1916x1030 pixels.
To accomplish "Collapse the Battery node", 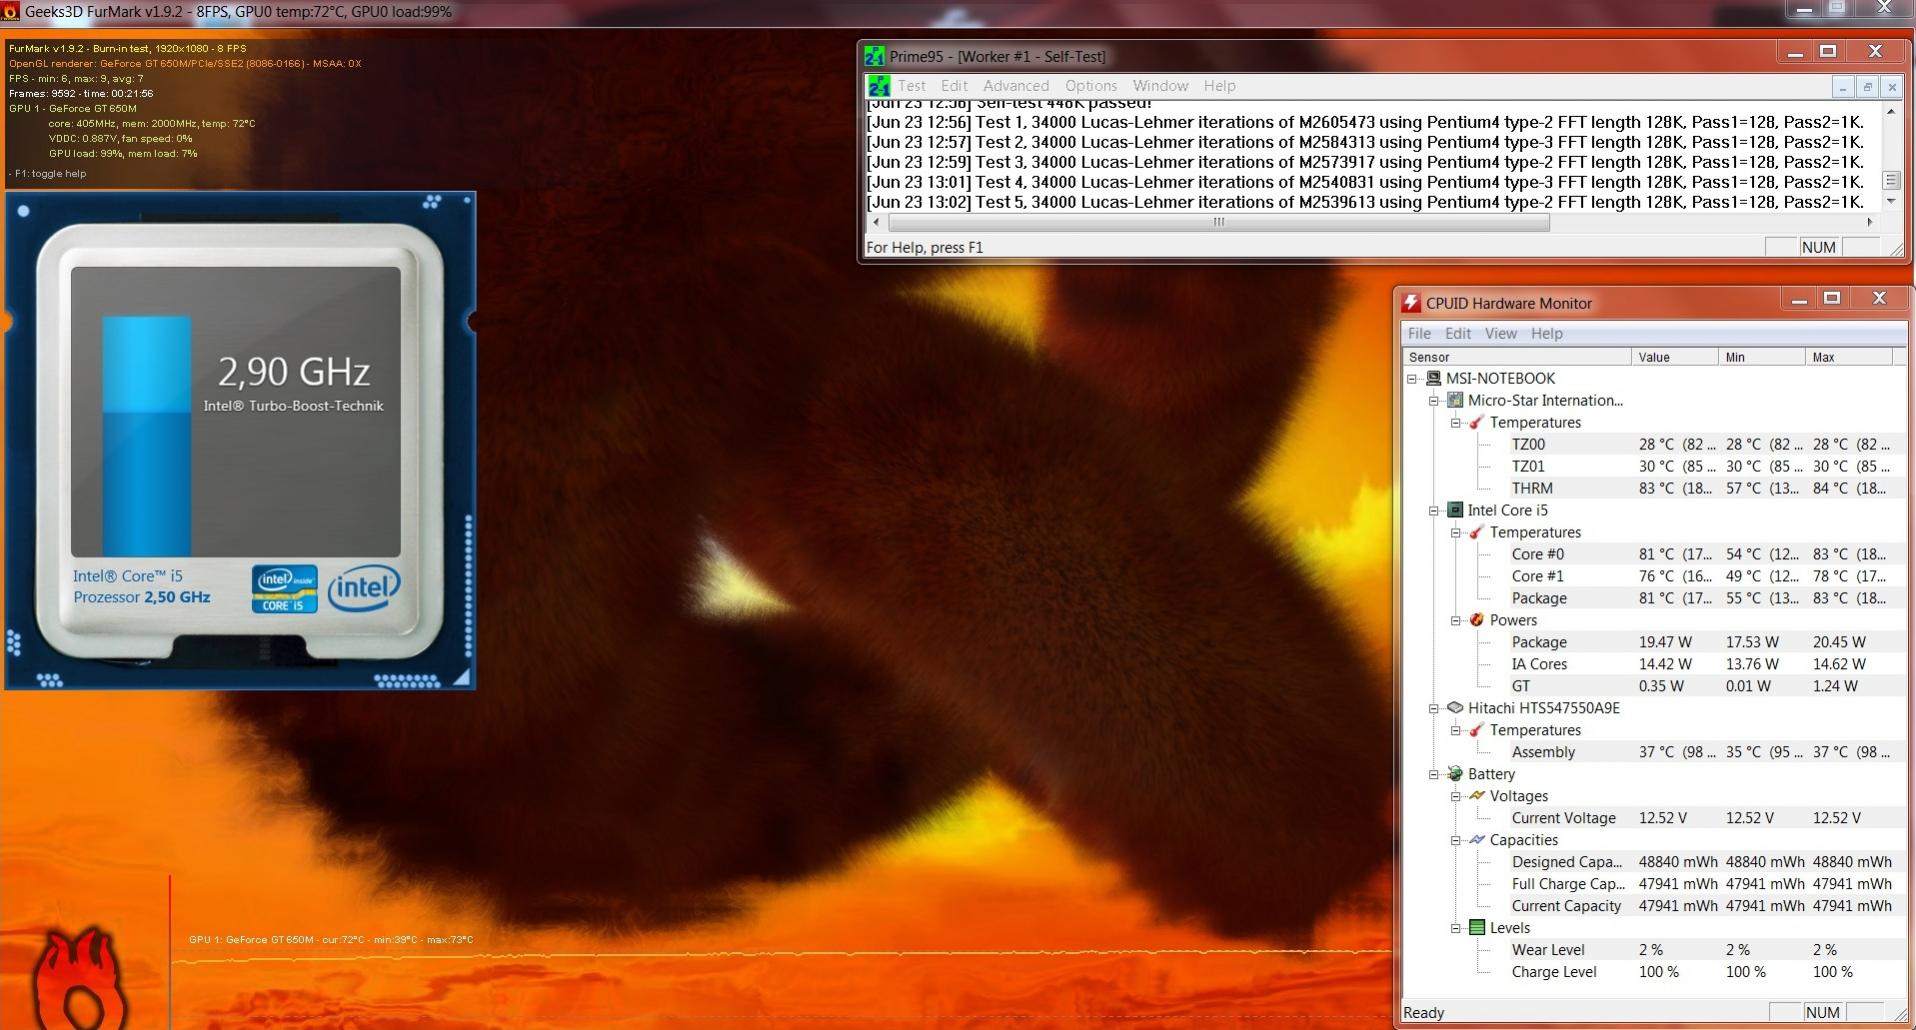I will tap(1434, 775).
